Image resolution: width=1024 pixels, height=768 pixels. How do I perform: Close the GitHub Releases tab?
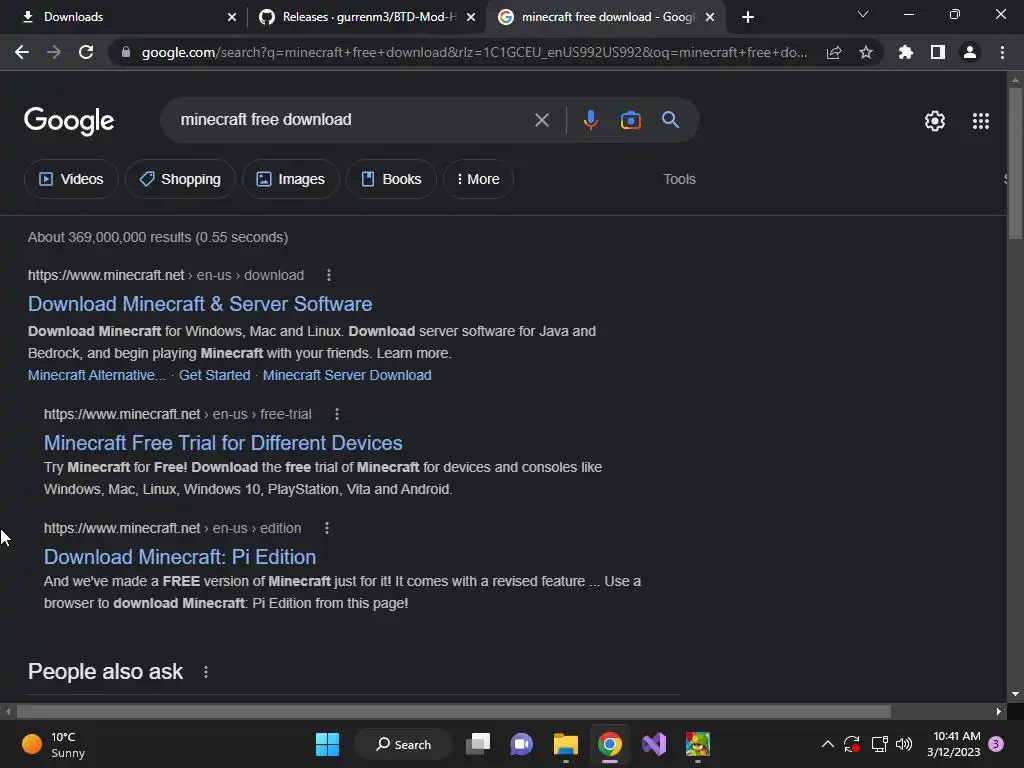pos(470,17)
